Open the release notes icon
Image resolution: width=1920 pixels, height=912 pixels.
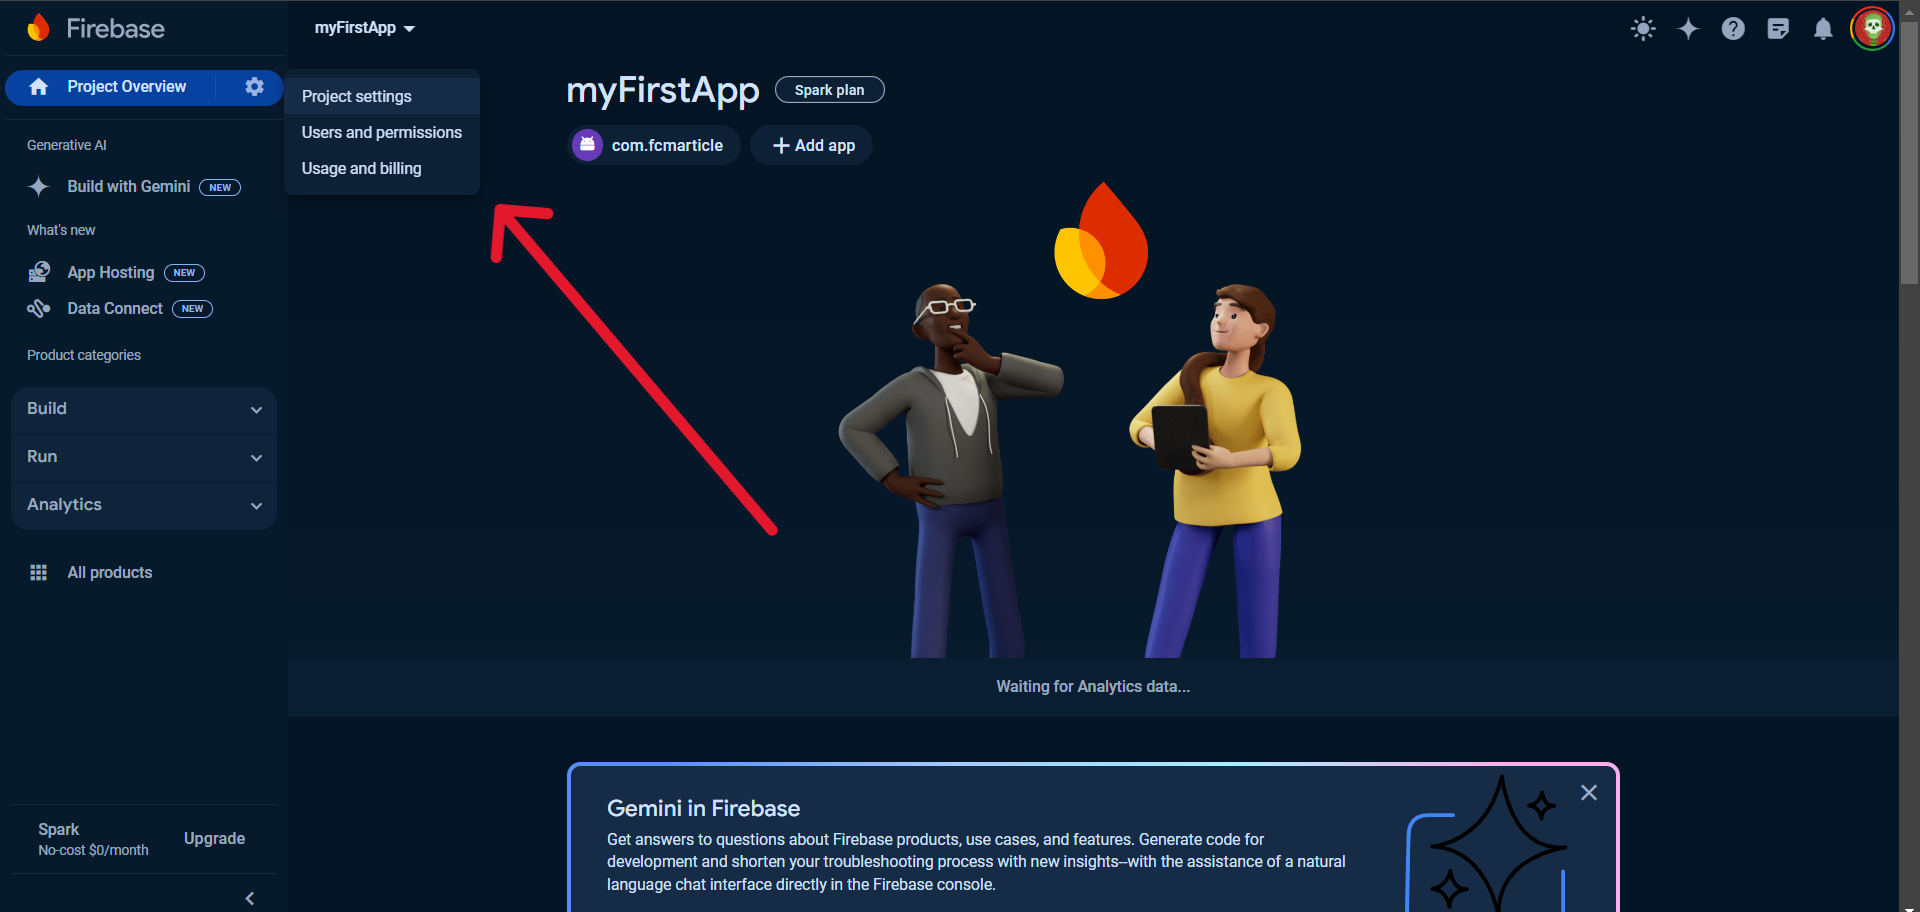click(1778, 29)
